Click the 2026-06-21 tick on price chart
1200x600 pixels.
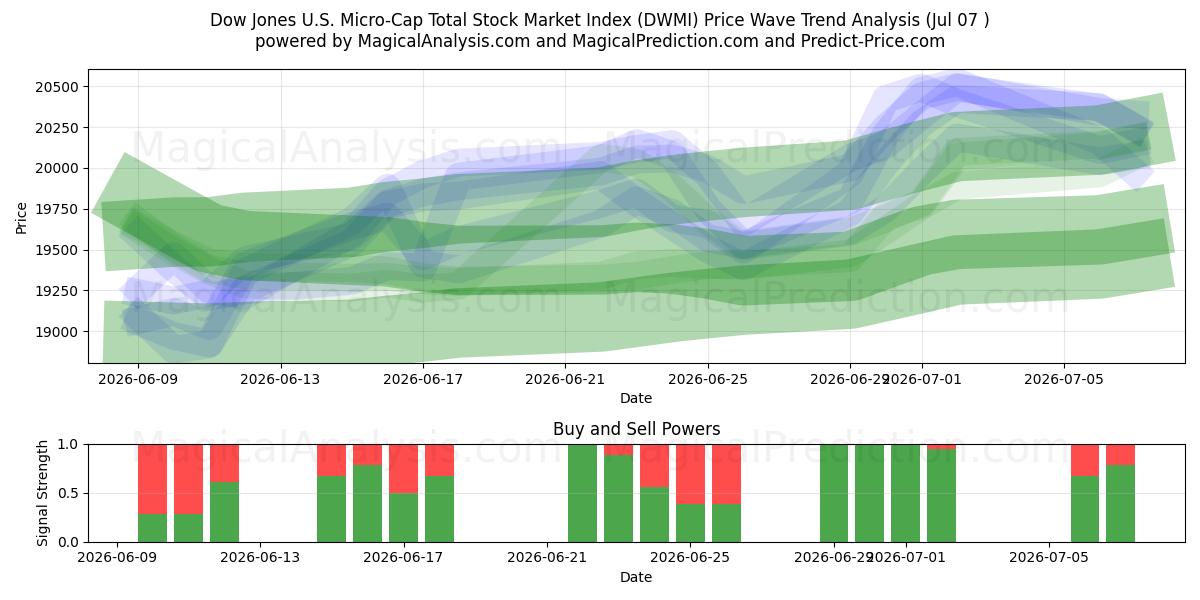[x=566, y=379]
